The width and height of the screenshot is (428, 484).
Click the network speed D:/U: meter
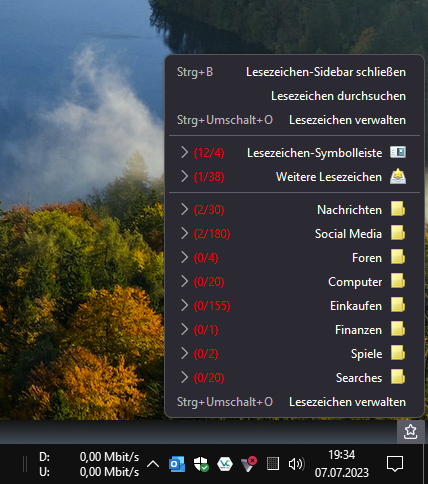[x=89, y=464]
